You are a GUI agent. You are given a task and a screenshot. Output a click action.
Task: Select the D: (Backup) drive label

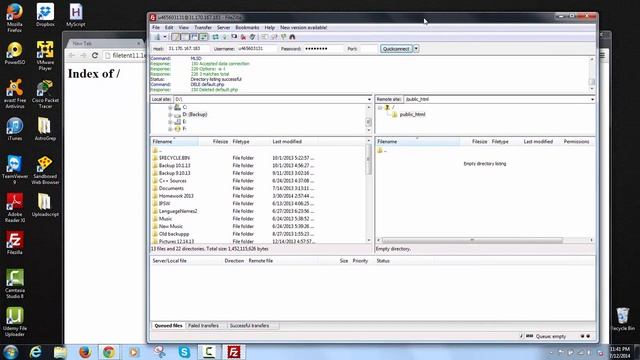pyautogui.click(x=195, y=115)
